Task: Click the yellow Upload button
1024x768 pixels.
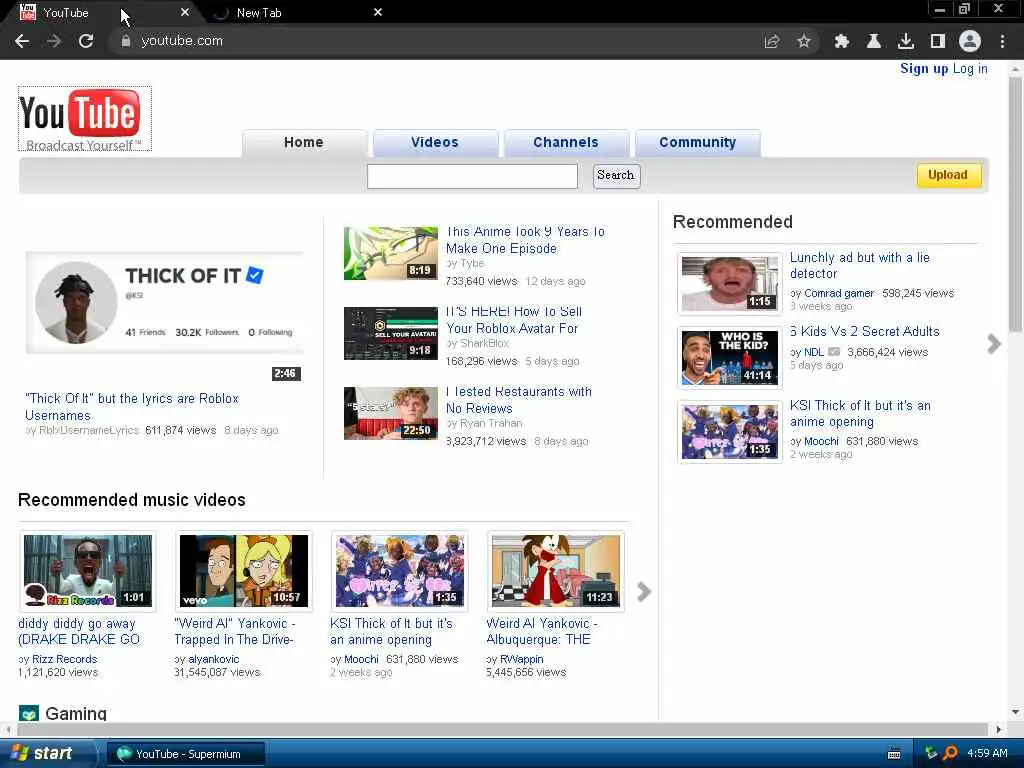Action: coord(948,175)
